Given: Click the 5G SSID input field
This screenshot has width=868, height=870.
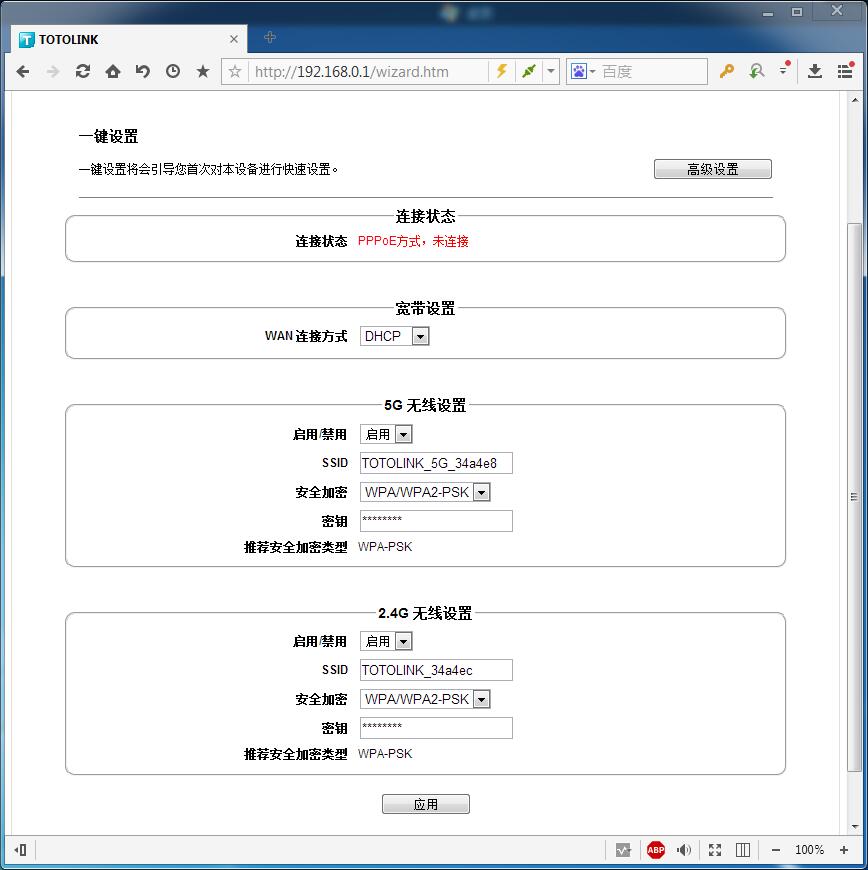Looking at the screenshot, I should (436, 463).
